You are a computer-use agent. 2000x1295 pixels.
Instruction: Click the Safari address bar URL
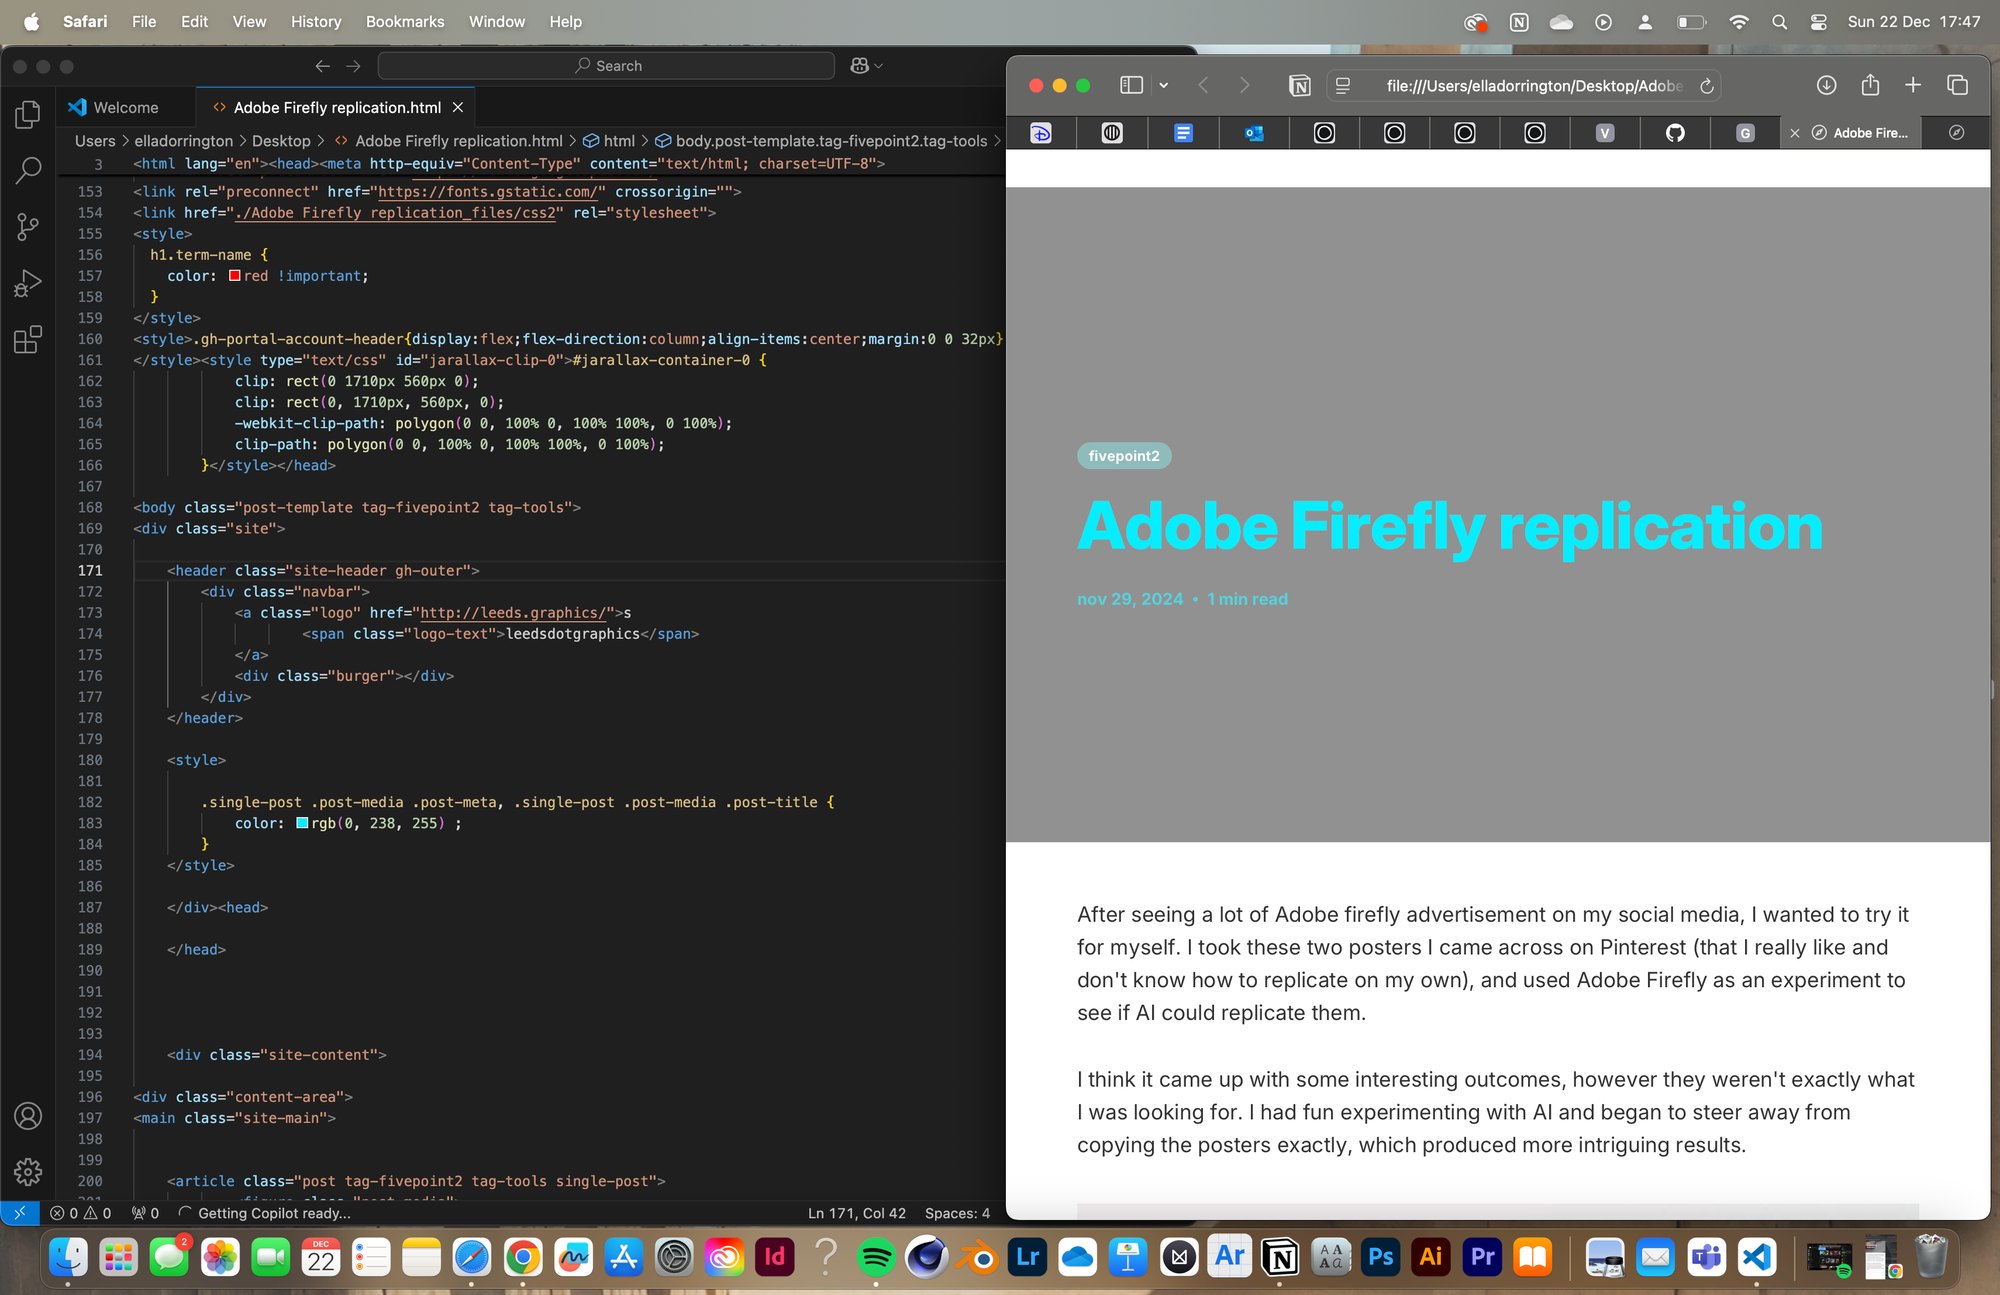pos(1534,86)
